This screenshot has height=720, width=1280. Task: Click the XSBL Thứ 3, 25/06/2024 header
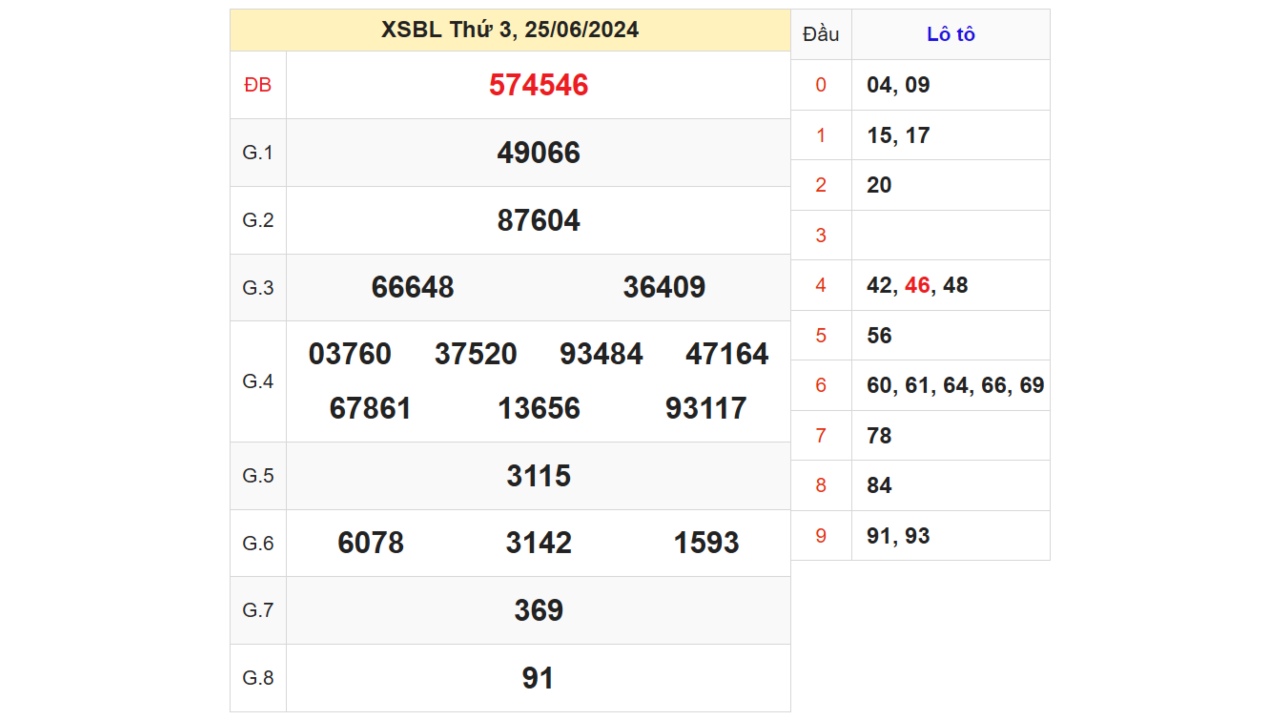coord(510,30)
